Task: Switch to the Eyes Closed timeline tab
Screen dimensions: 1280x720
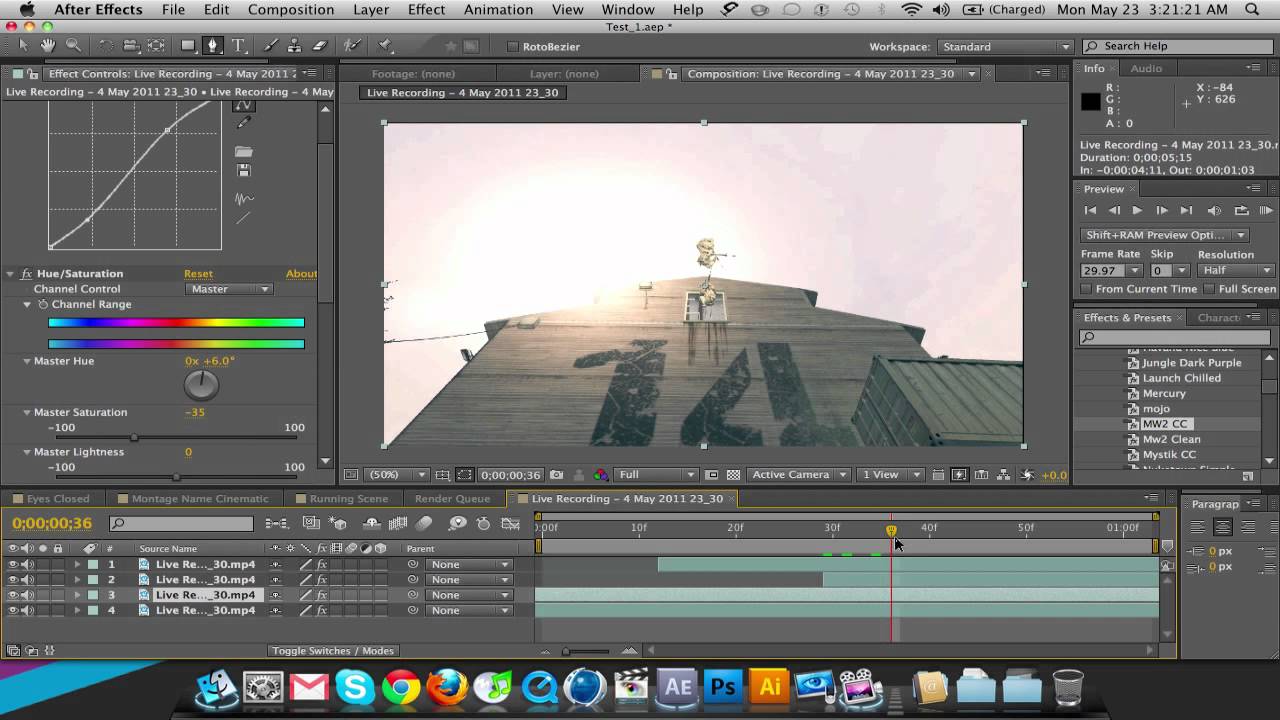Action: pyautogui.click(x=57, y=499)
